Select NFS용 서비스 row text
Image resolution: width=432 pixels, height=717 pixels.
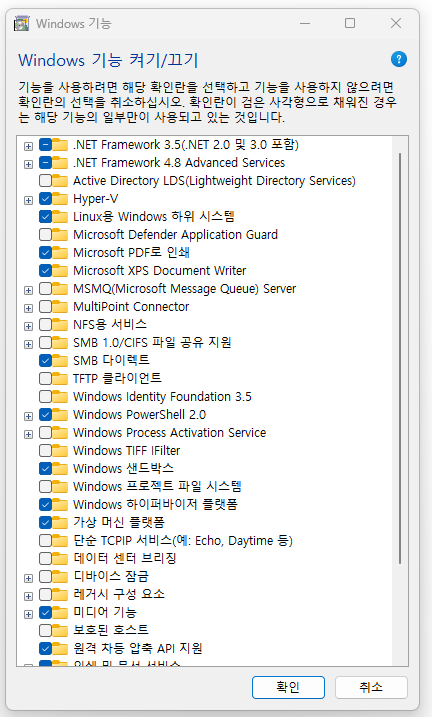[x=110, y=325]
